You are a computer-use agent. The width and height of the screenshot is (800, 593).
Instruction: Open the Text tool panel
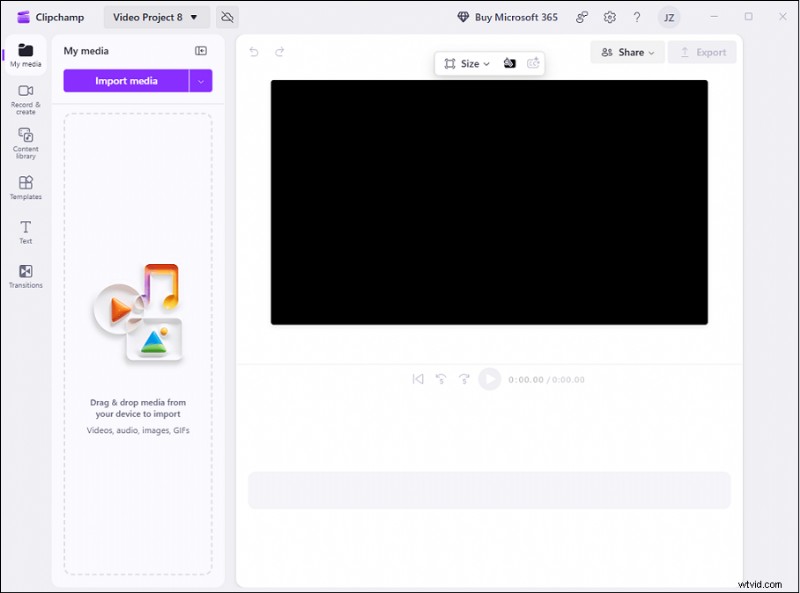[x=25, y=230]
